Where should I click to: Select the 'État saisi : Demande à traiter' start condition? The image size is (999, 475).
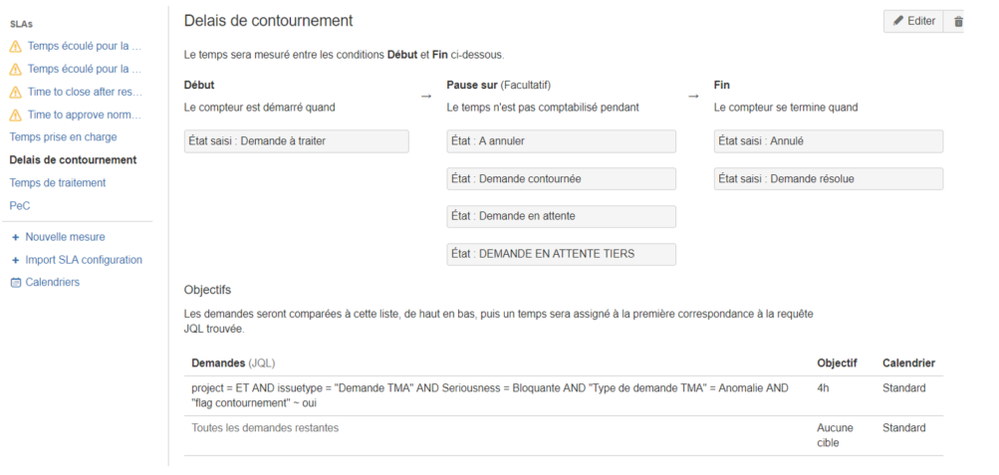pyautogui.click(x=296, y=141)
